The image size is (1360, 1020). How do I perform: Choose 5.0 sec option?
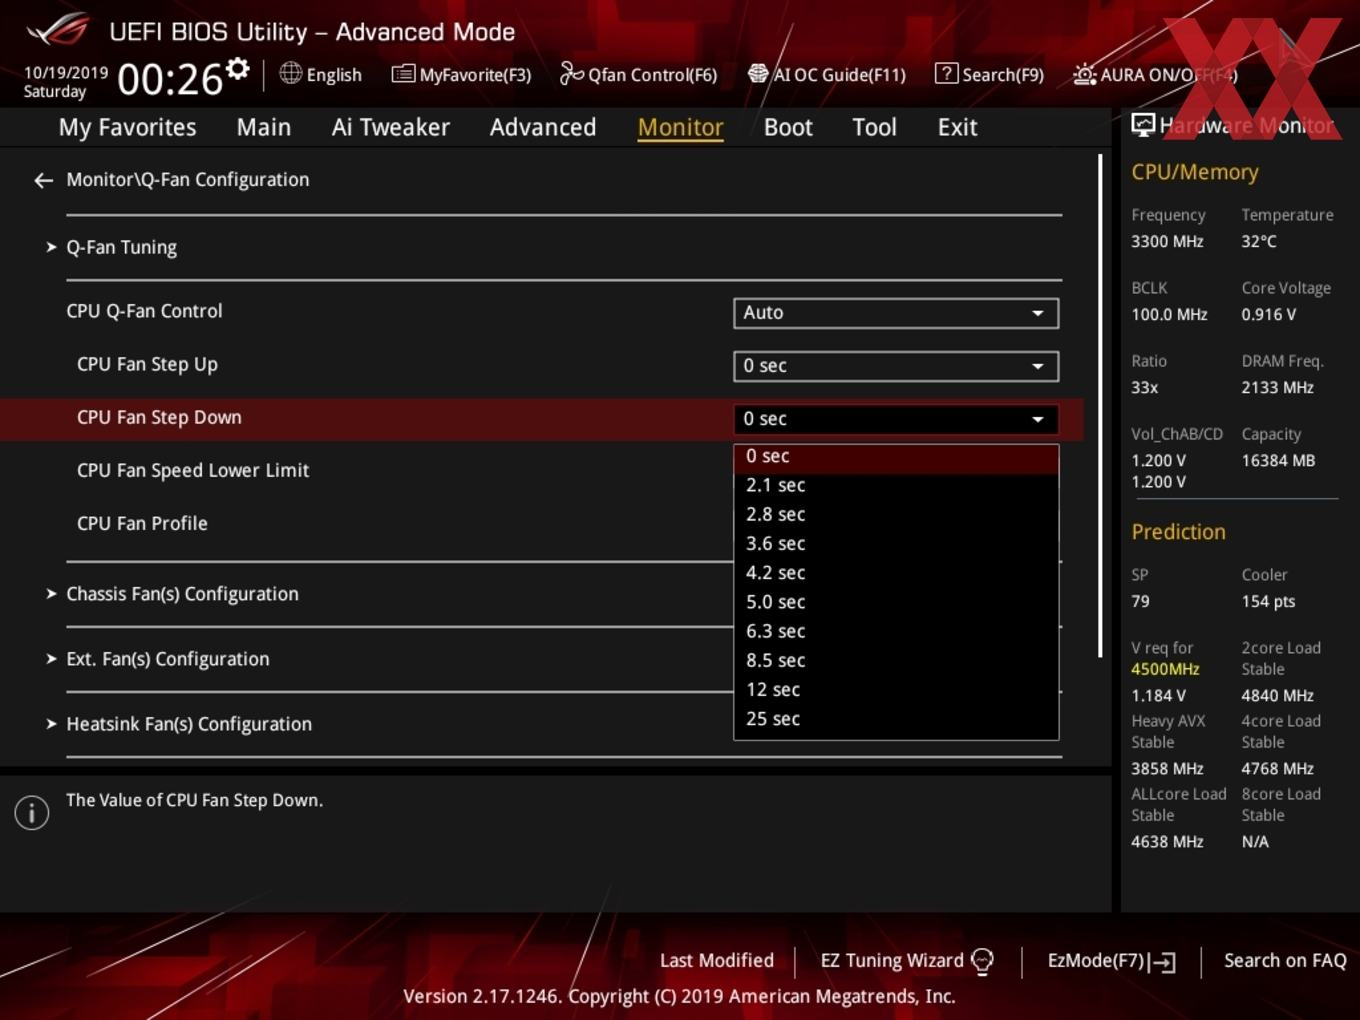[x=896, y=602]
